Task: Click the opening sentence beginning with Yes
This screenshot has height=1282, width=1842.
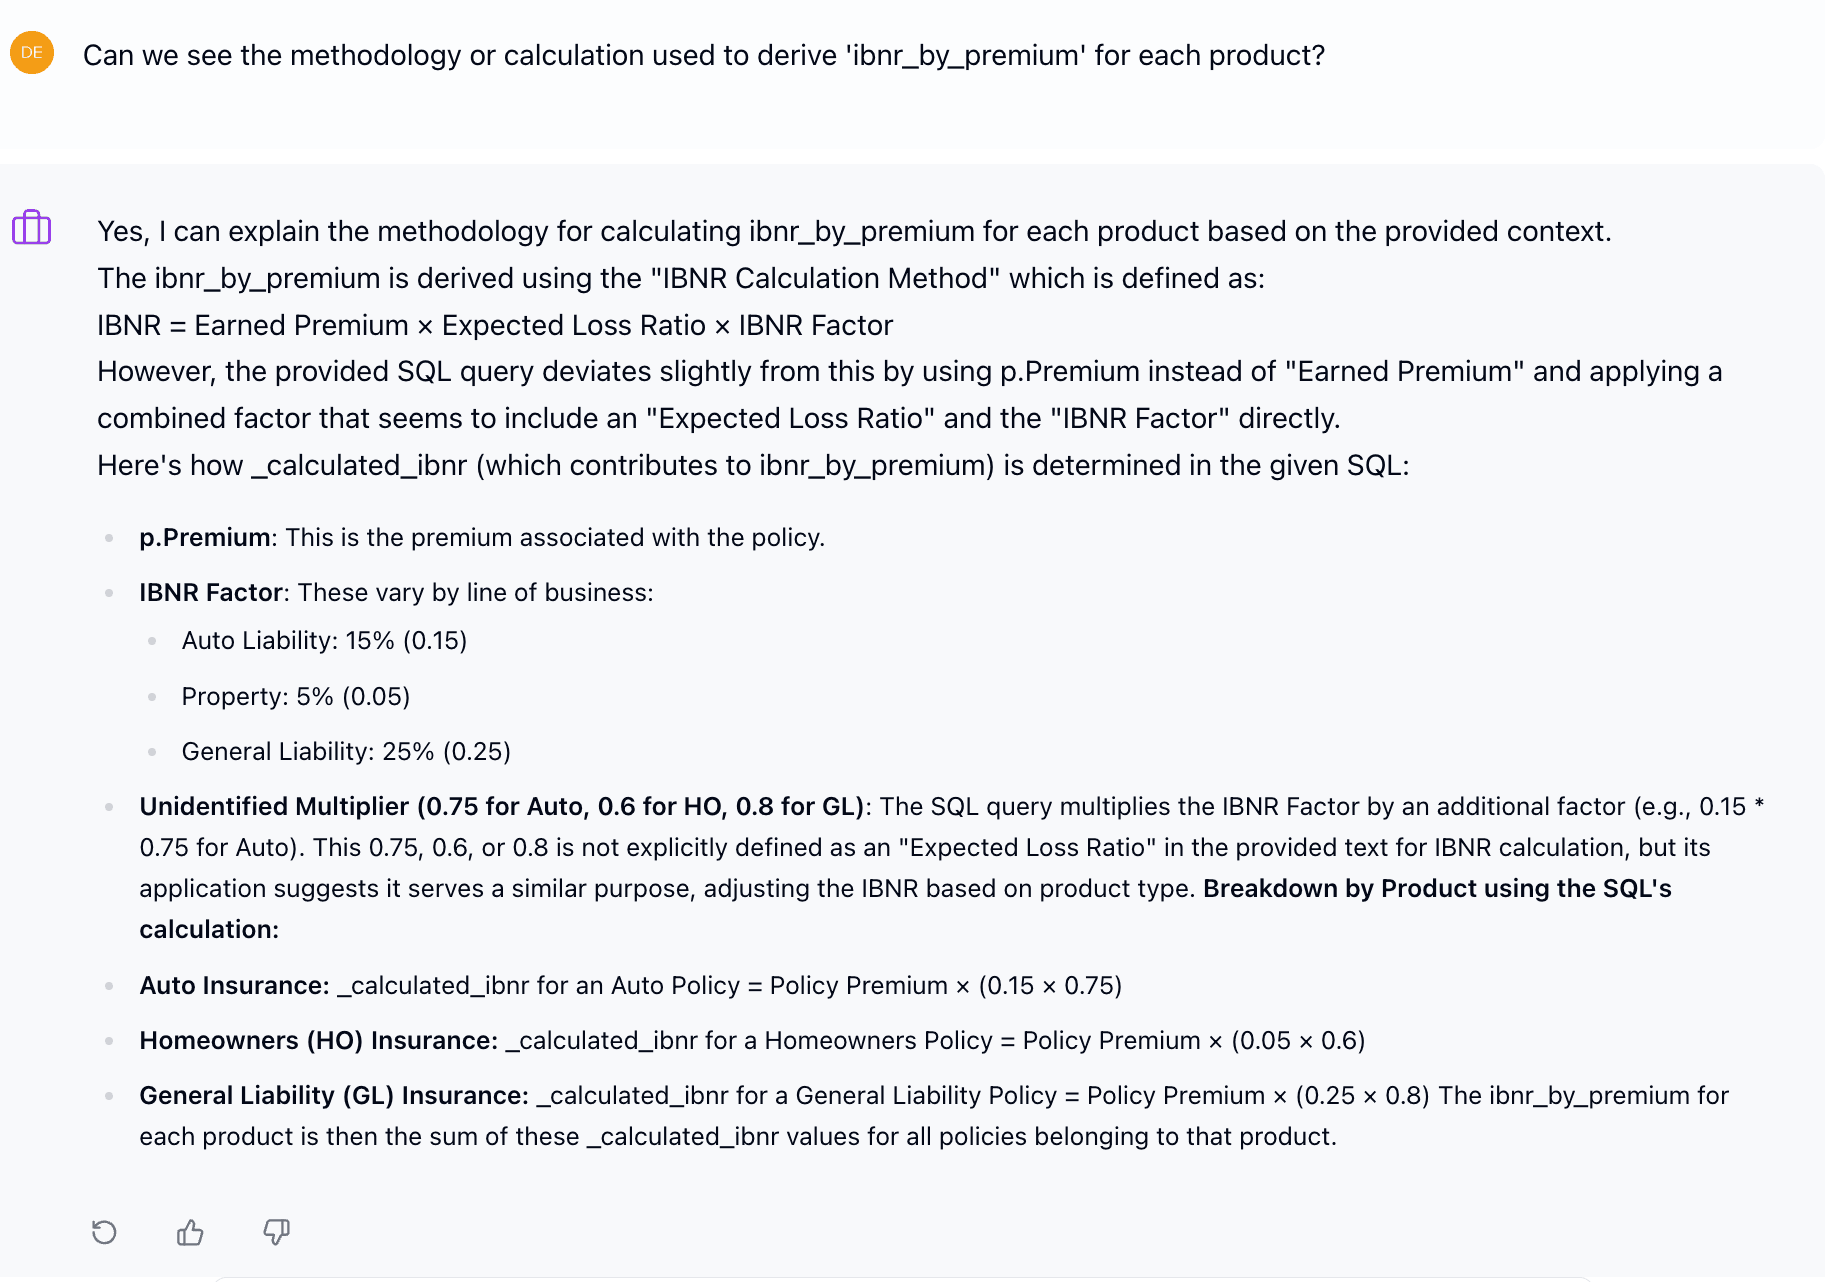Action: pyautogui.click(x=853, y=231)
